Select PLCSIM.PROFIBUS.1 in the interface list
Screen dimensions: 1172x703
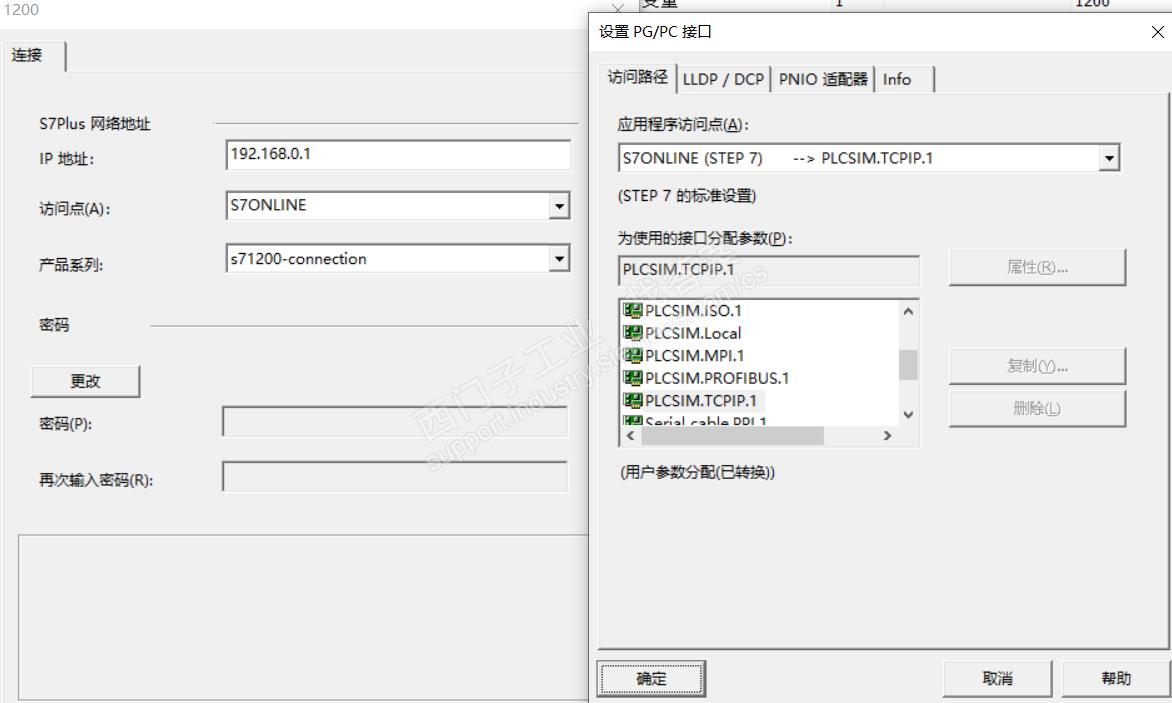717,378
